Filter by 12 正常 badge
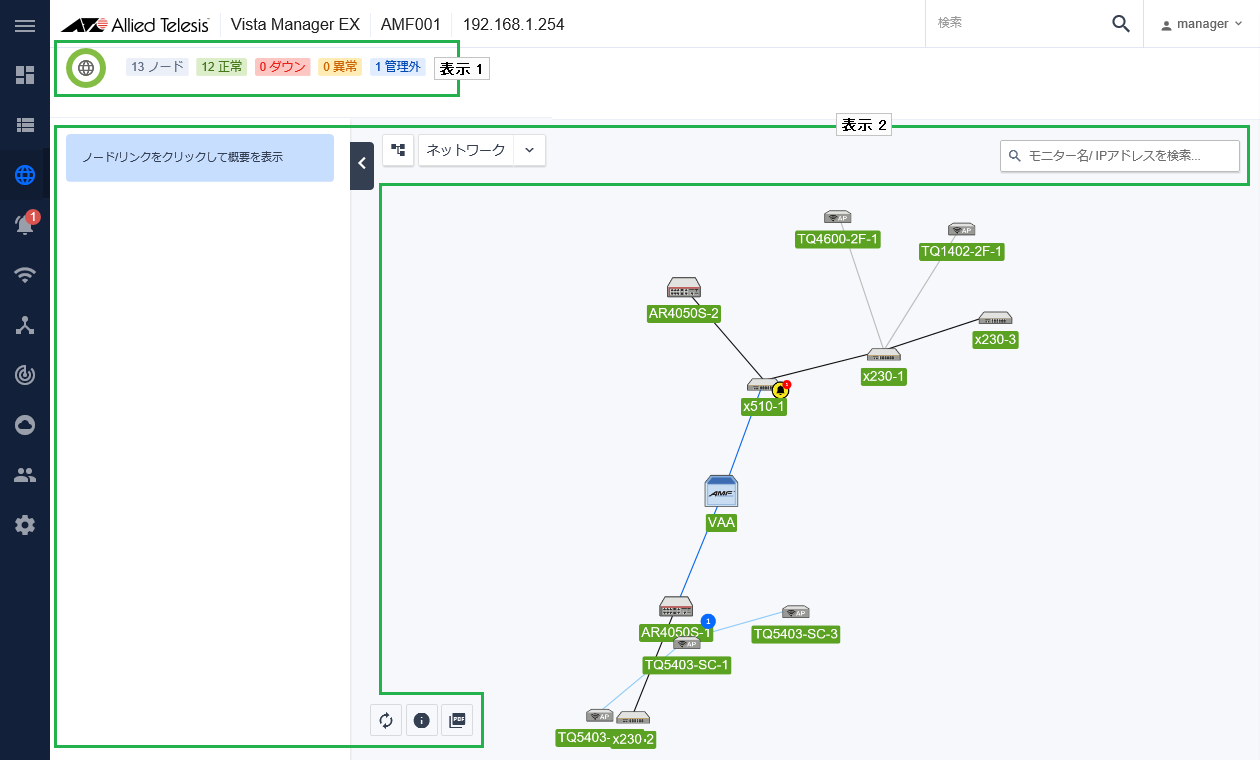 (x=222, y=67)
